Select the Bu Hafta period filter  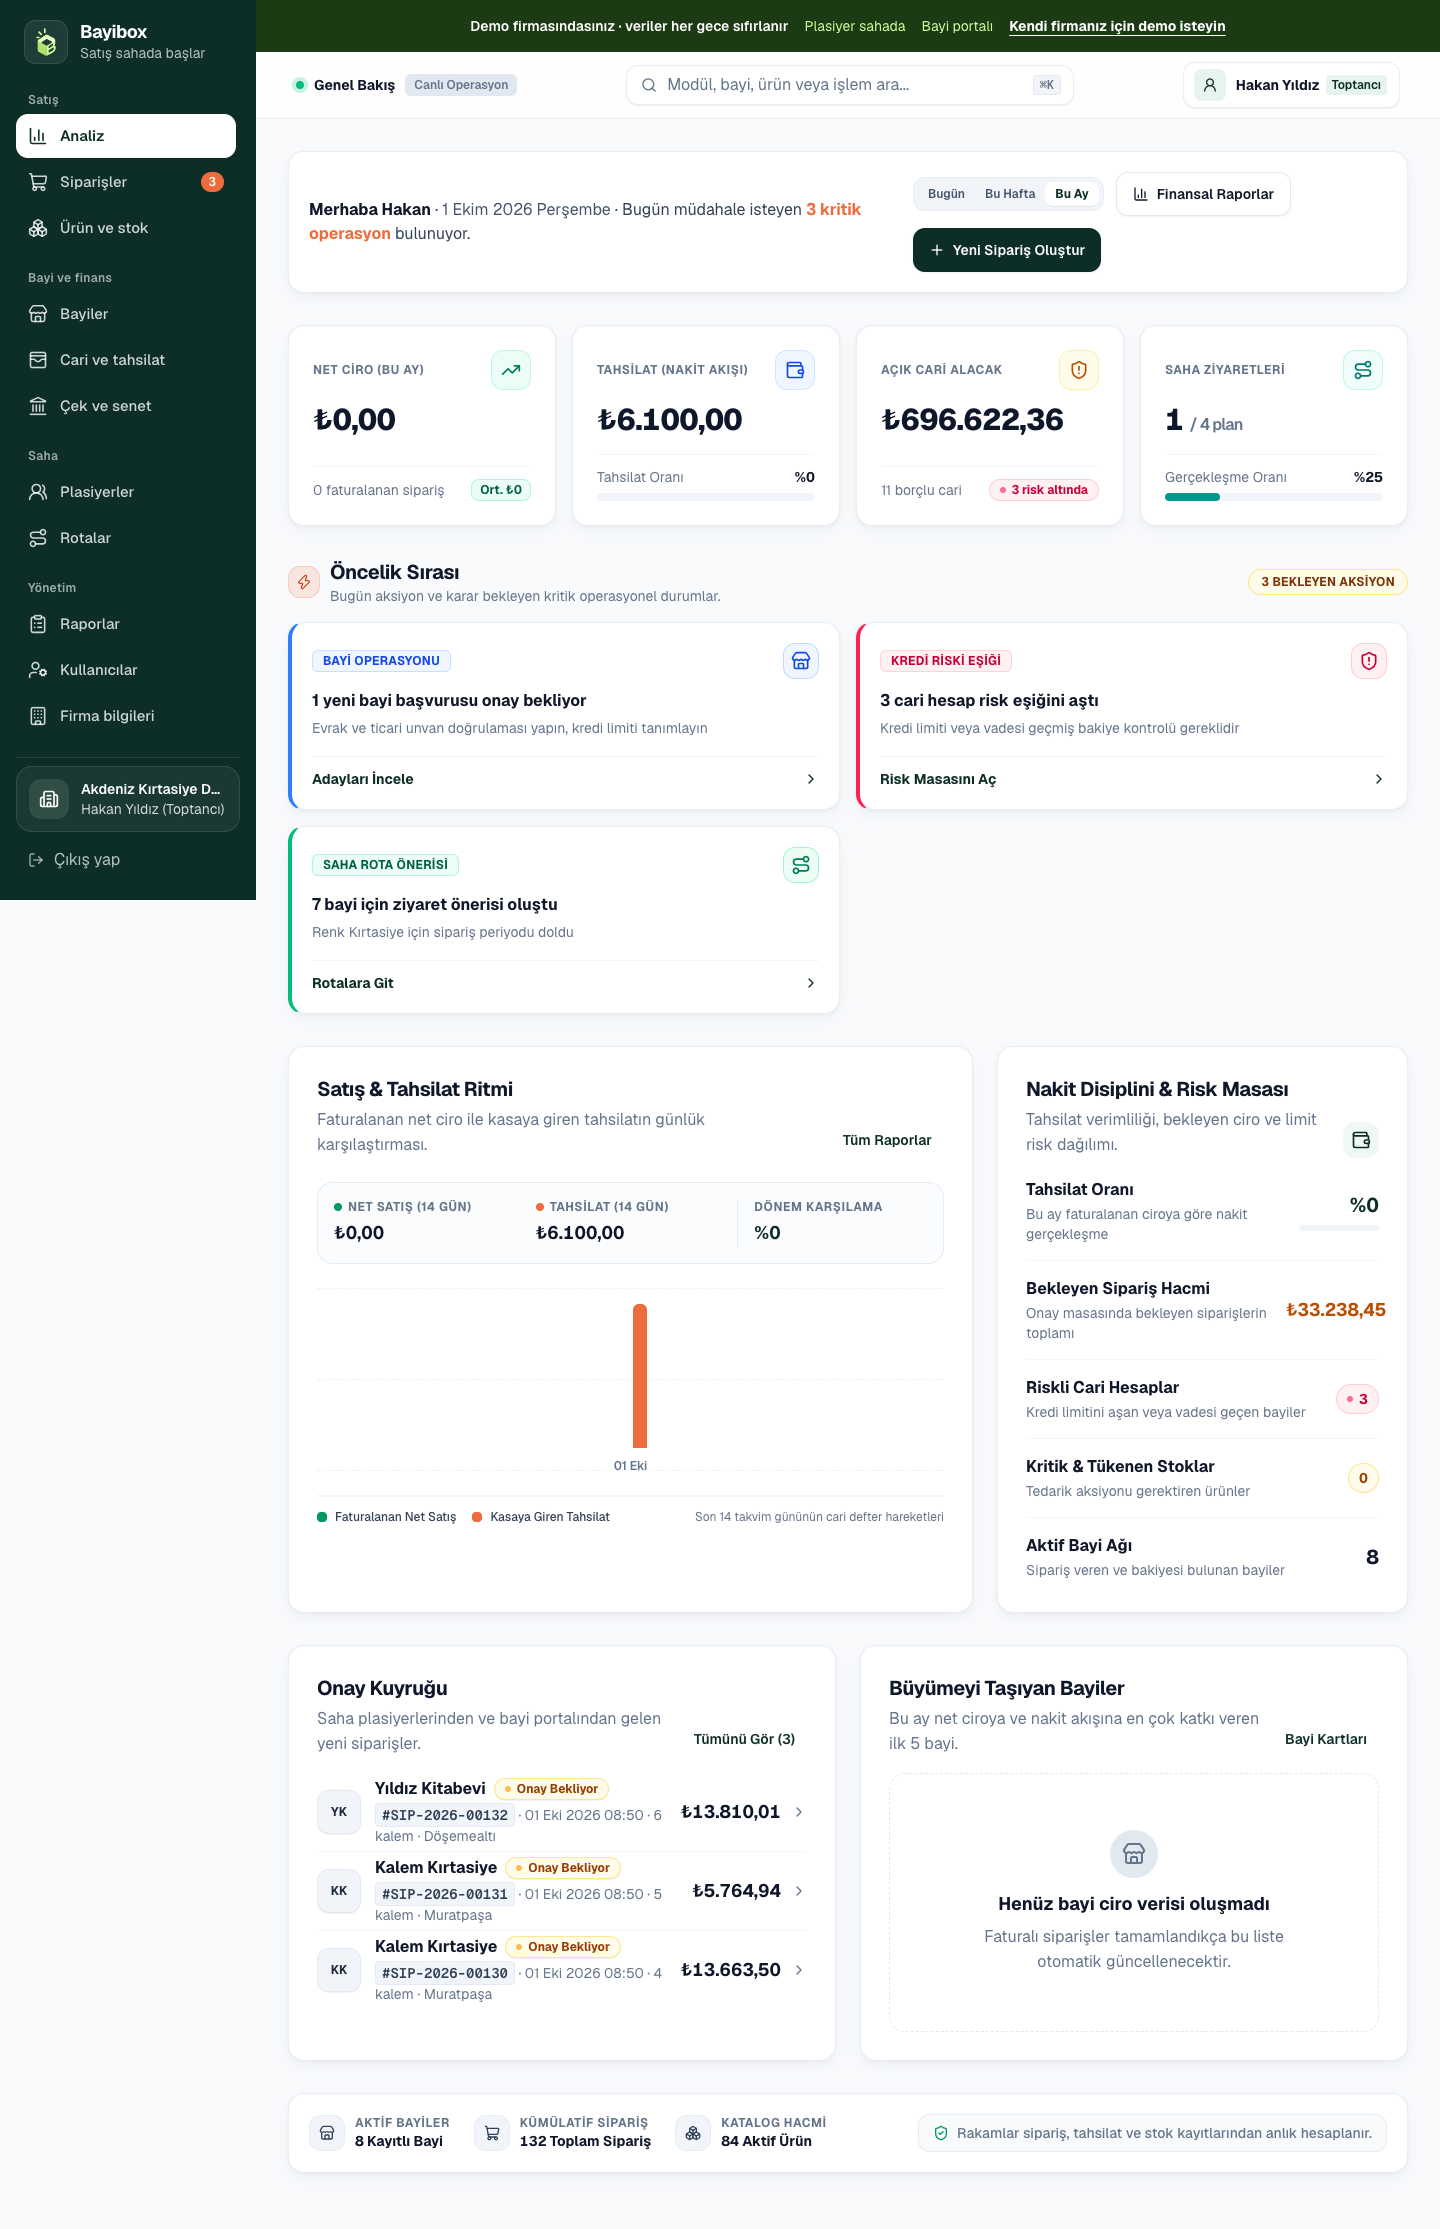(x=1010, y=194)
